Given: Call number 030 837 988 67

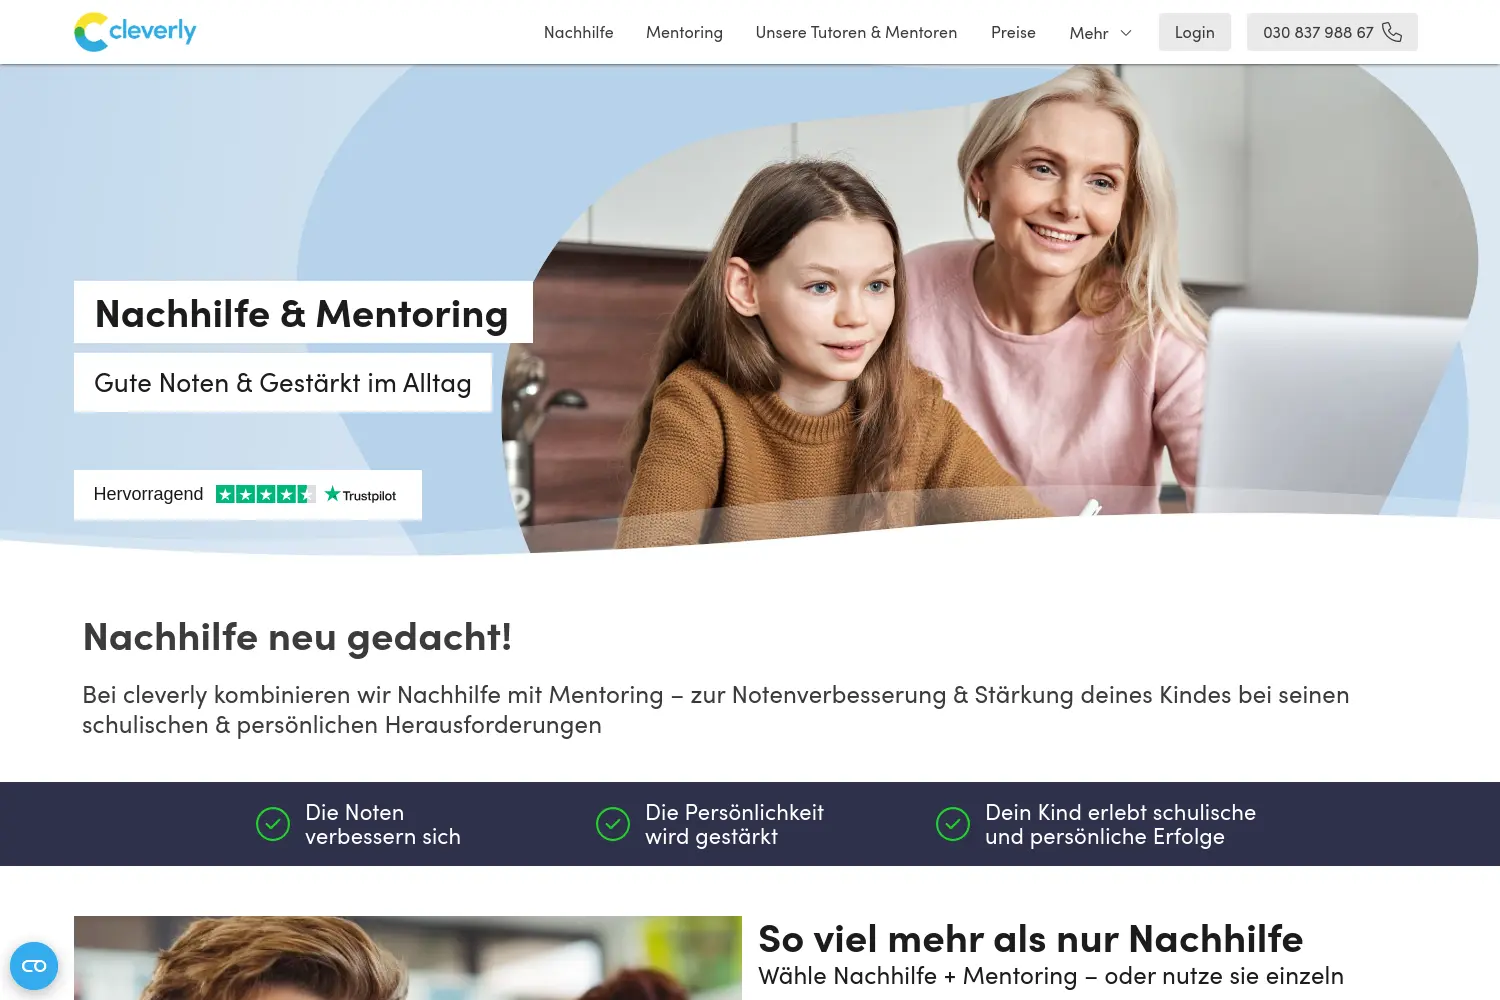Looking at the screenshot, I should point(1332,32).
